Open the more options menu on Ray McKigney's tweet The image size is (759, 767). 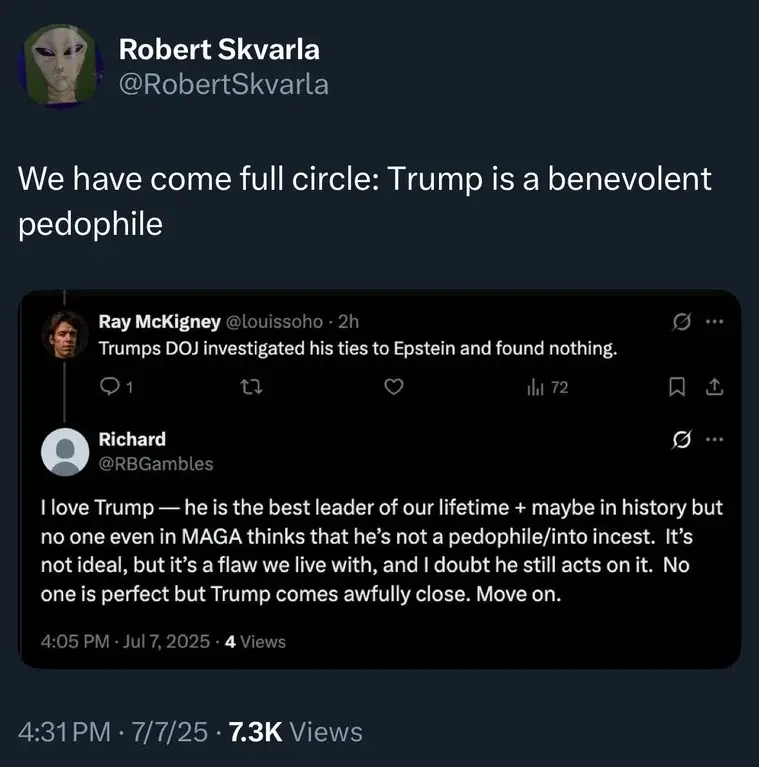(x=713, y=323)
